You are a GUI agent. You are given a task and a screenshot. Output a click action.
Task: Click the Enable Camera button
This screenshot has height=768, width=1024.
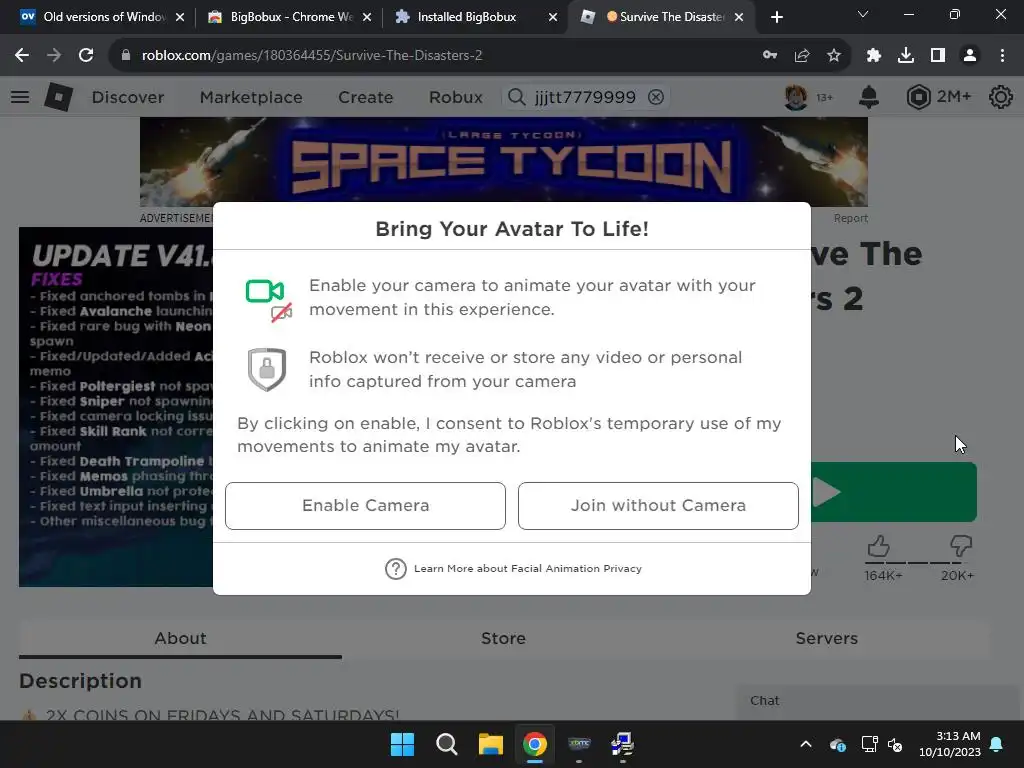(x=365, y=505)
